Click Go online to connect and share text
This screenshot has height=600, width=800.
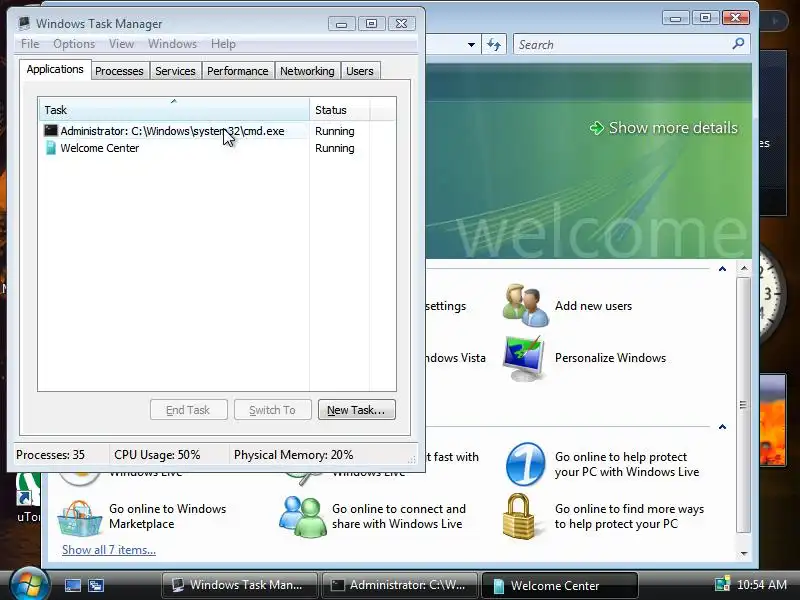click(x=399, y=516)
